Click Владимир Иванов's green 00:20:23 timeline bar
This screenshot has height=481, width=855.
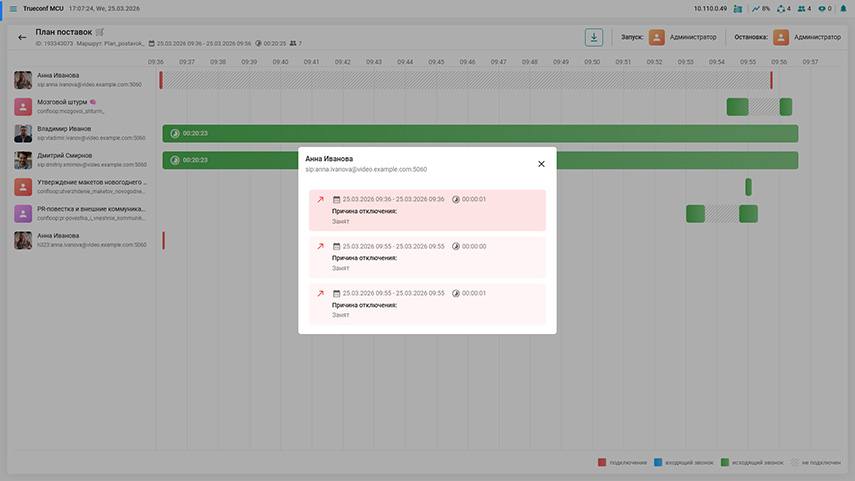click(480, 133)
